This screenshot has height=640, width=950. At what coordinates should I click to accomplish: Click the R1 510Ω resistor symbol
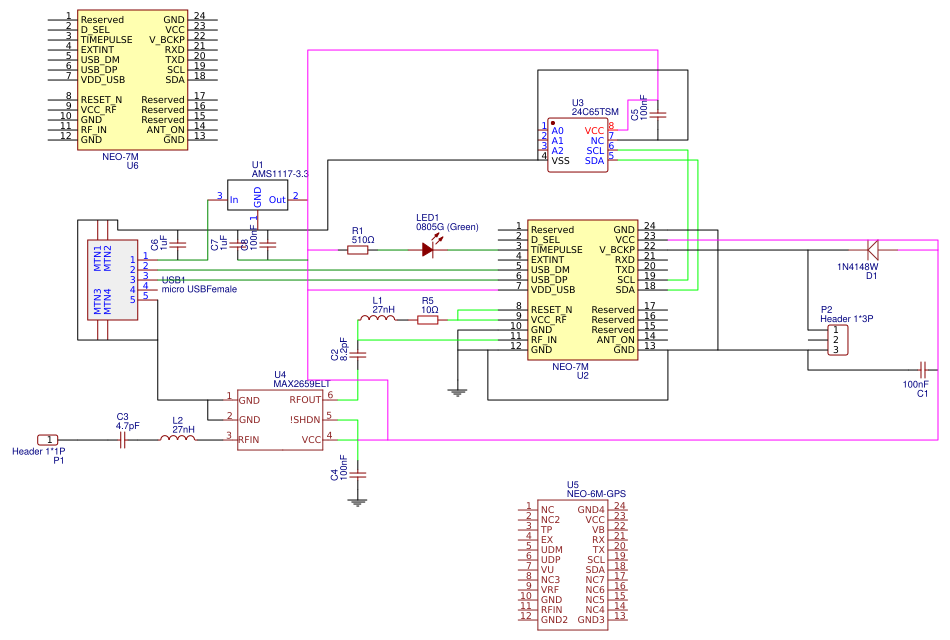[361, 250]
